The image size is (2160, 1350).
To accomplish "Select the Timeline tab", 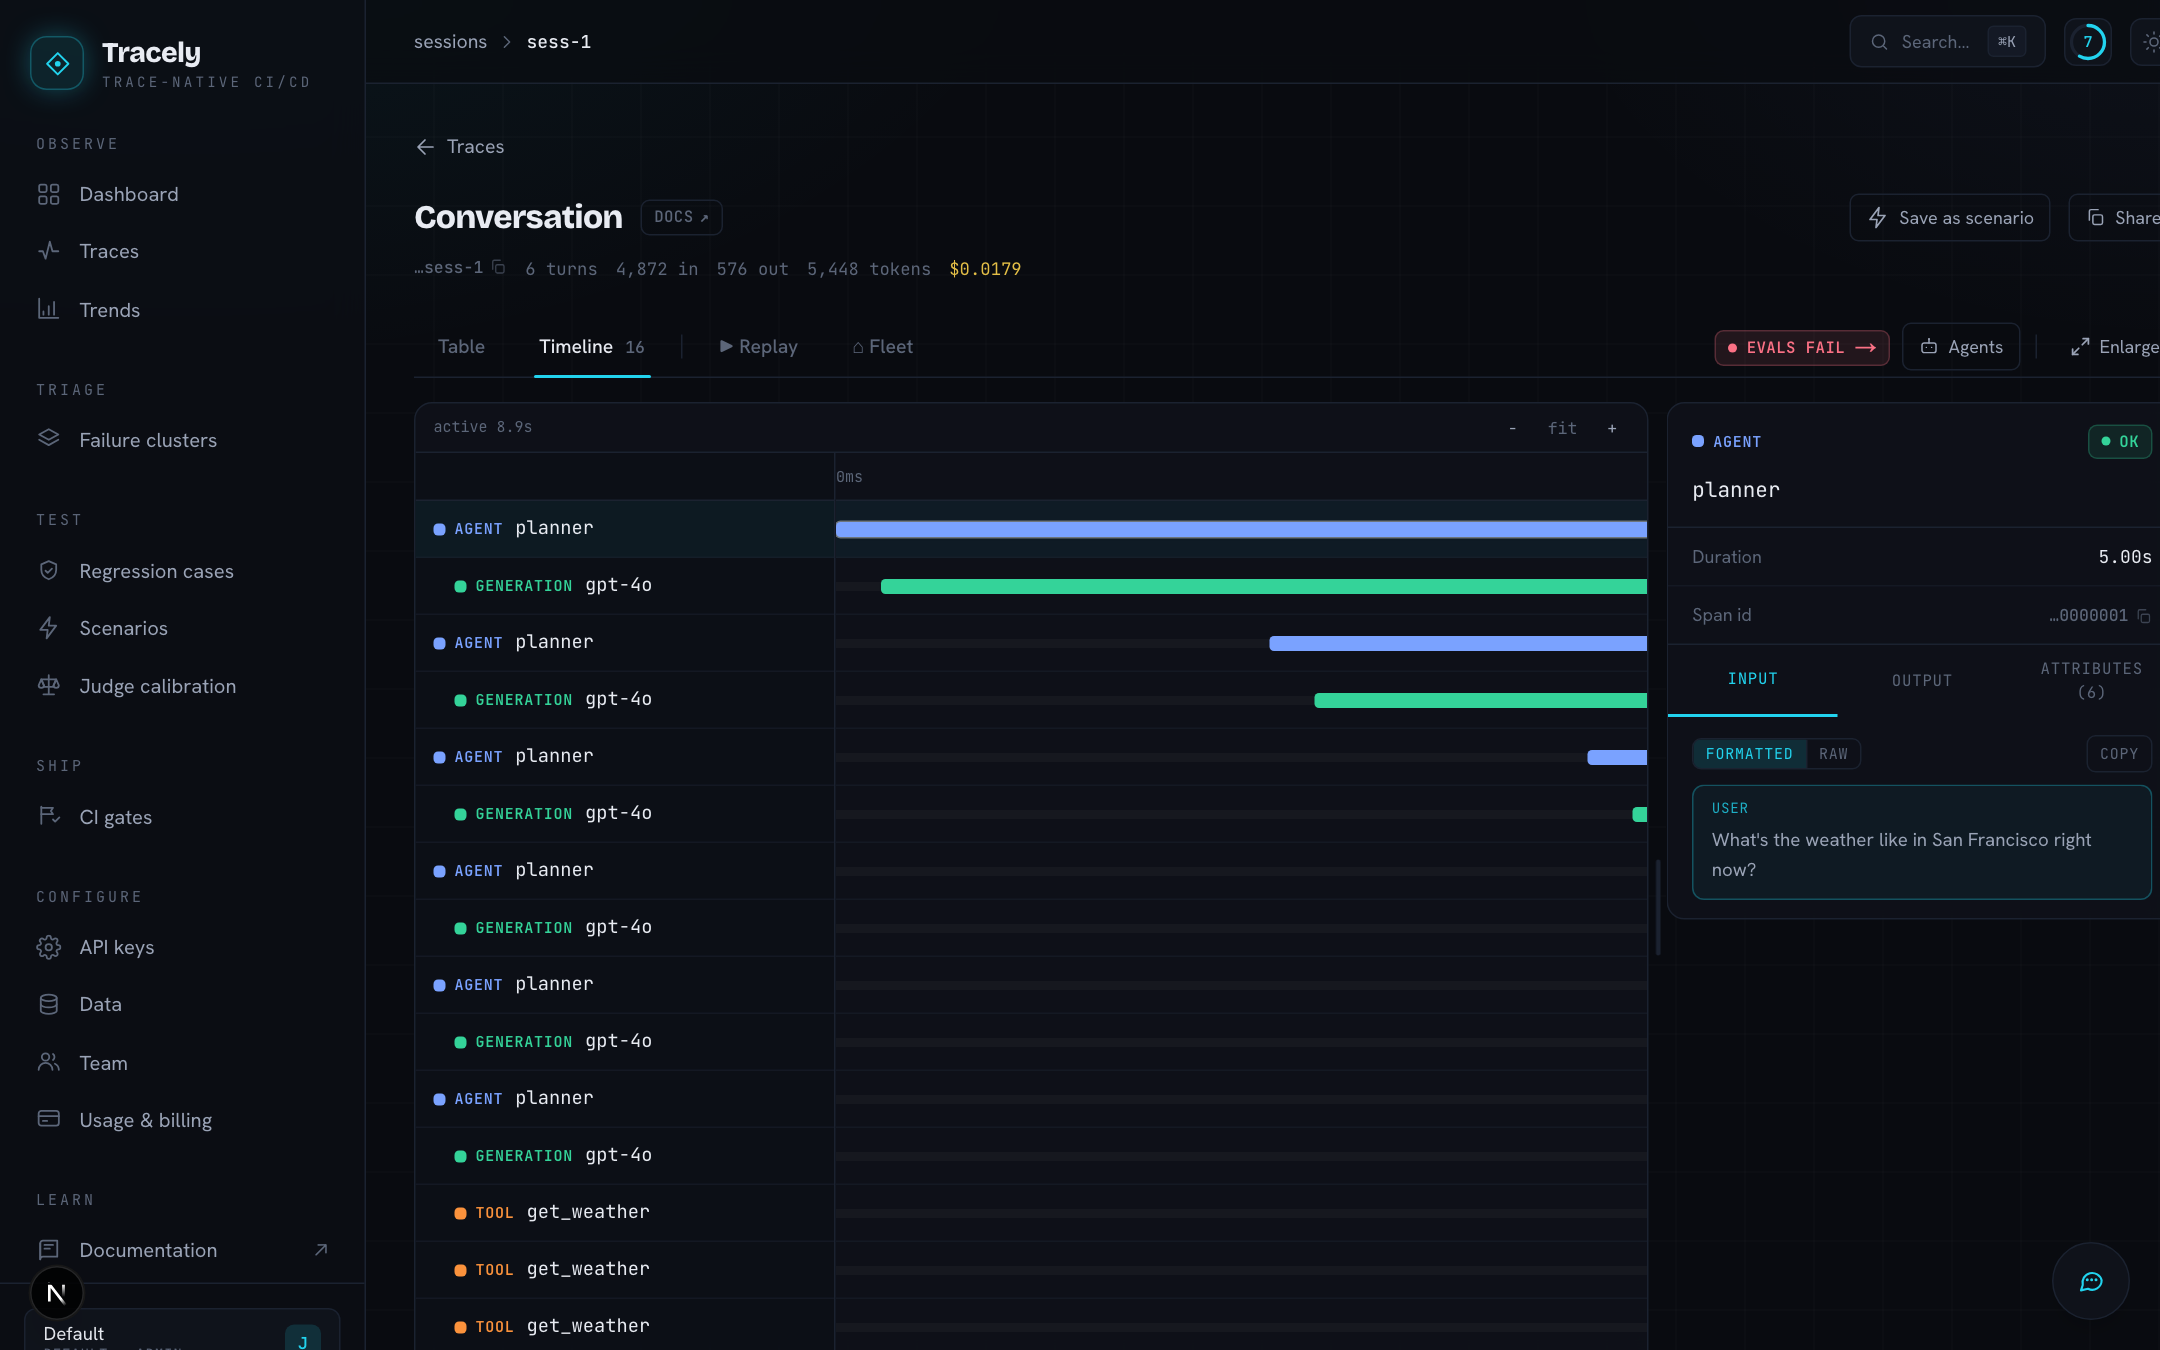I will click(592, 347).
